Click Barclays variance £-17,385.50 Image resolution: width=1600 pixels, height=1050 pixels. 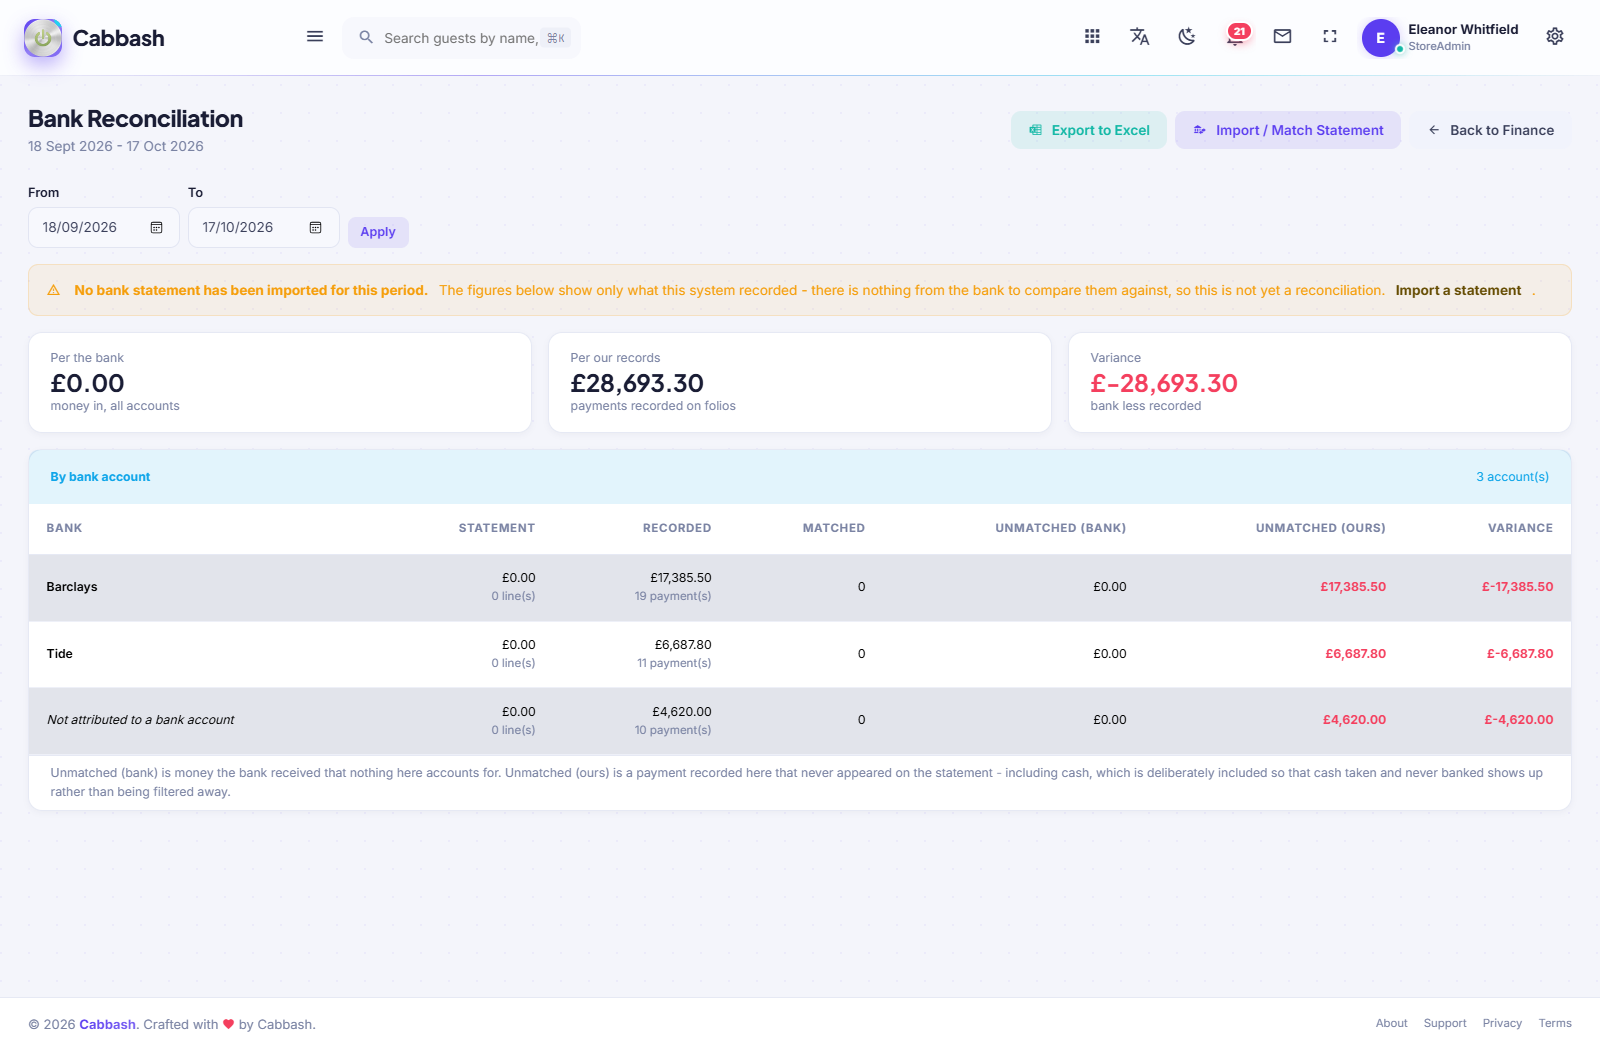click(x=1517, y=587)
